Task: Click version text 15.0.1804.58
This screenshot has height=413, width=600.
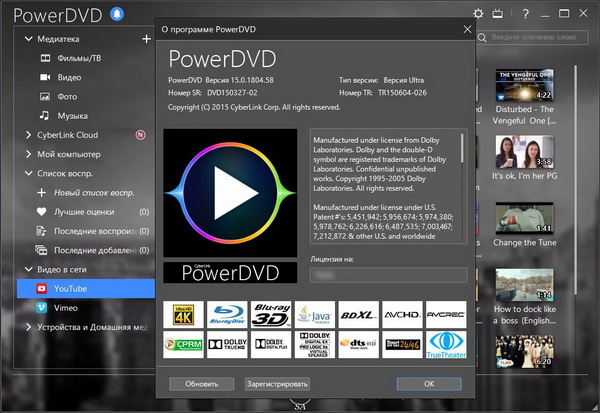Action: pyautogui.click(x=251, y=80)
